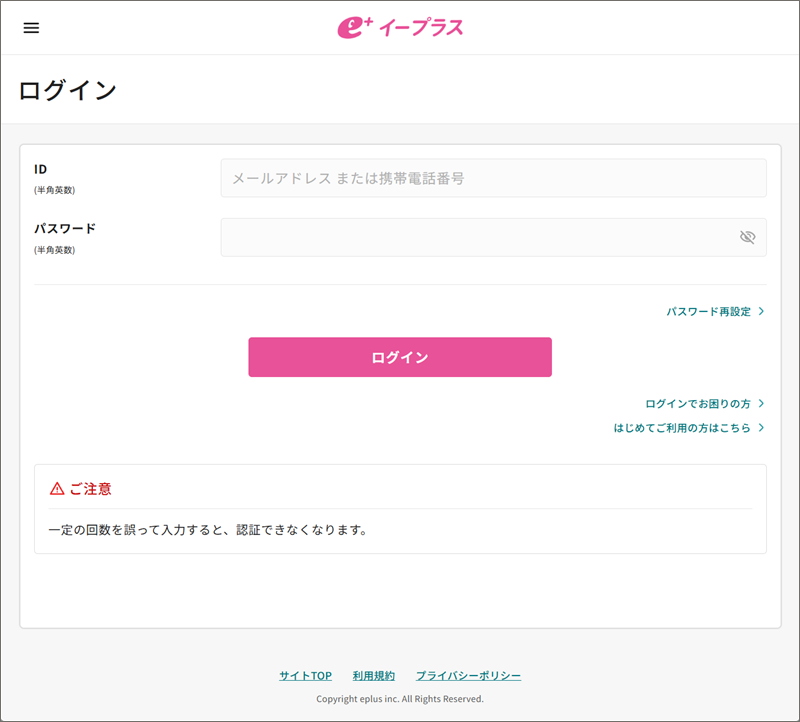Image resolution: width=800 pixels, height=722 pixels.
Task: Open the パスワード再設定 link
Action: 708,312
